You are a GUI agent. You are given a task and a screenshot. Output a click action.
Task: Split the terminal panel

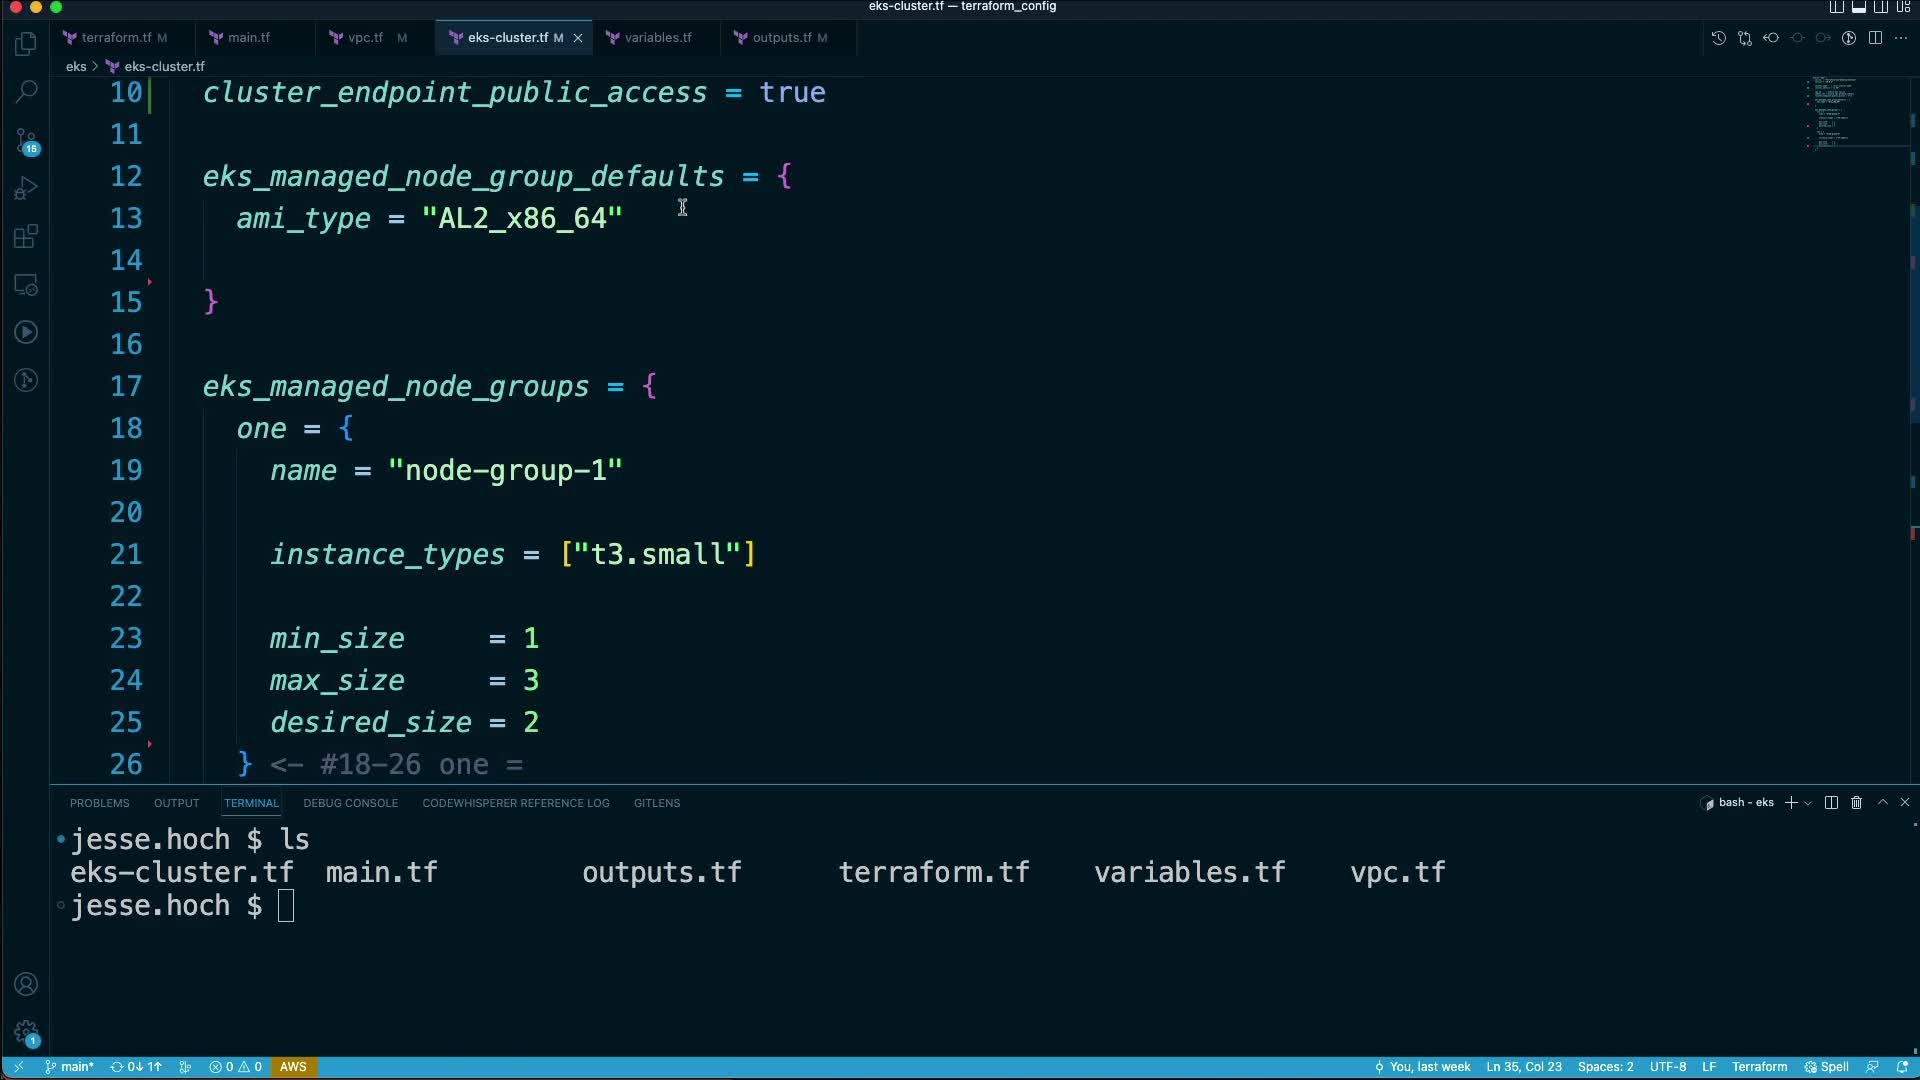click(1831, 803)
